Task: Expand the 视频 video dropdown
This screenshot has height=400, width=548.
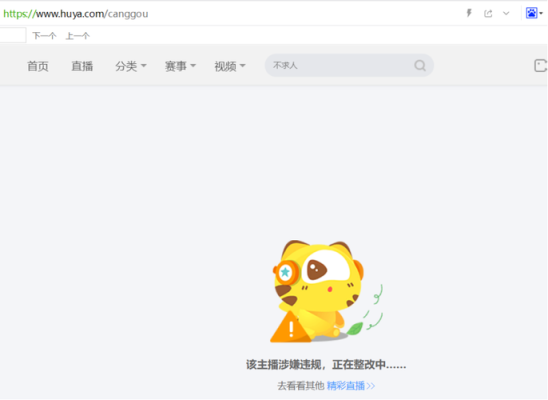Action: (x=230, y=66)
